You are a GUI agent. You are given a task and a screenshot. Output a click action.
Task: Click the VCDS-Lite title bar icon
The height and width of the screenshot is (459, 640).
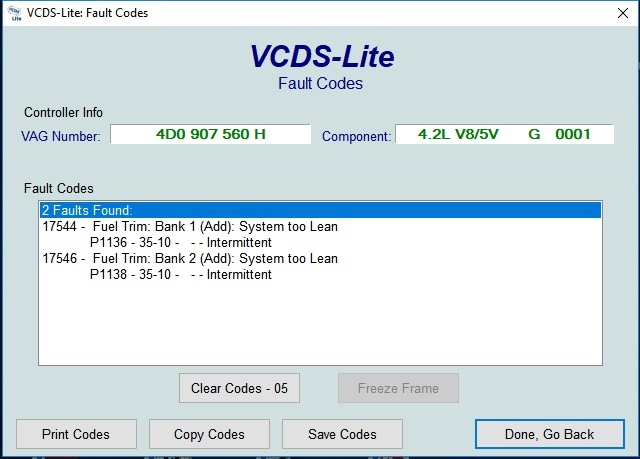15,13
